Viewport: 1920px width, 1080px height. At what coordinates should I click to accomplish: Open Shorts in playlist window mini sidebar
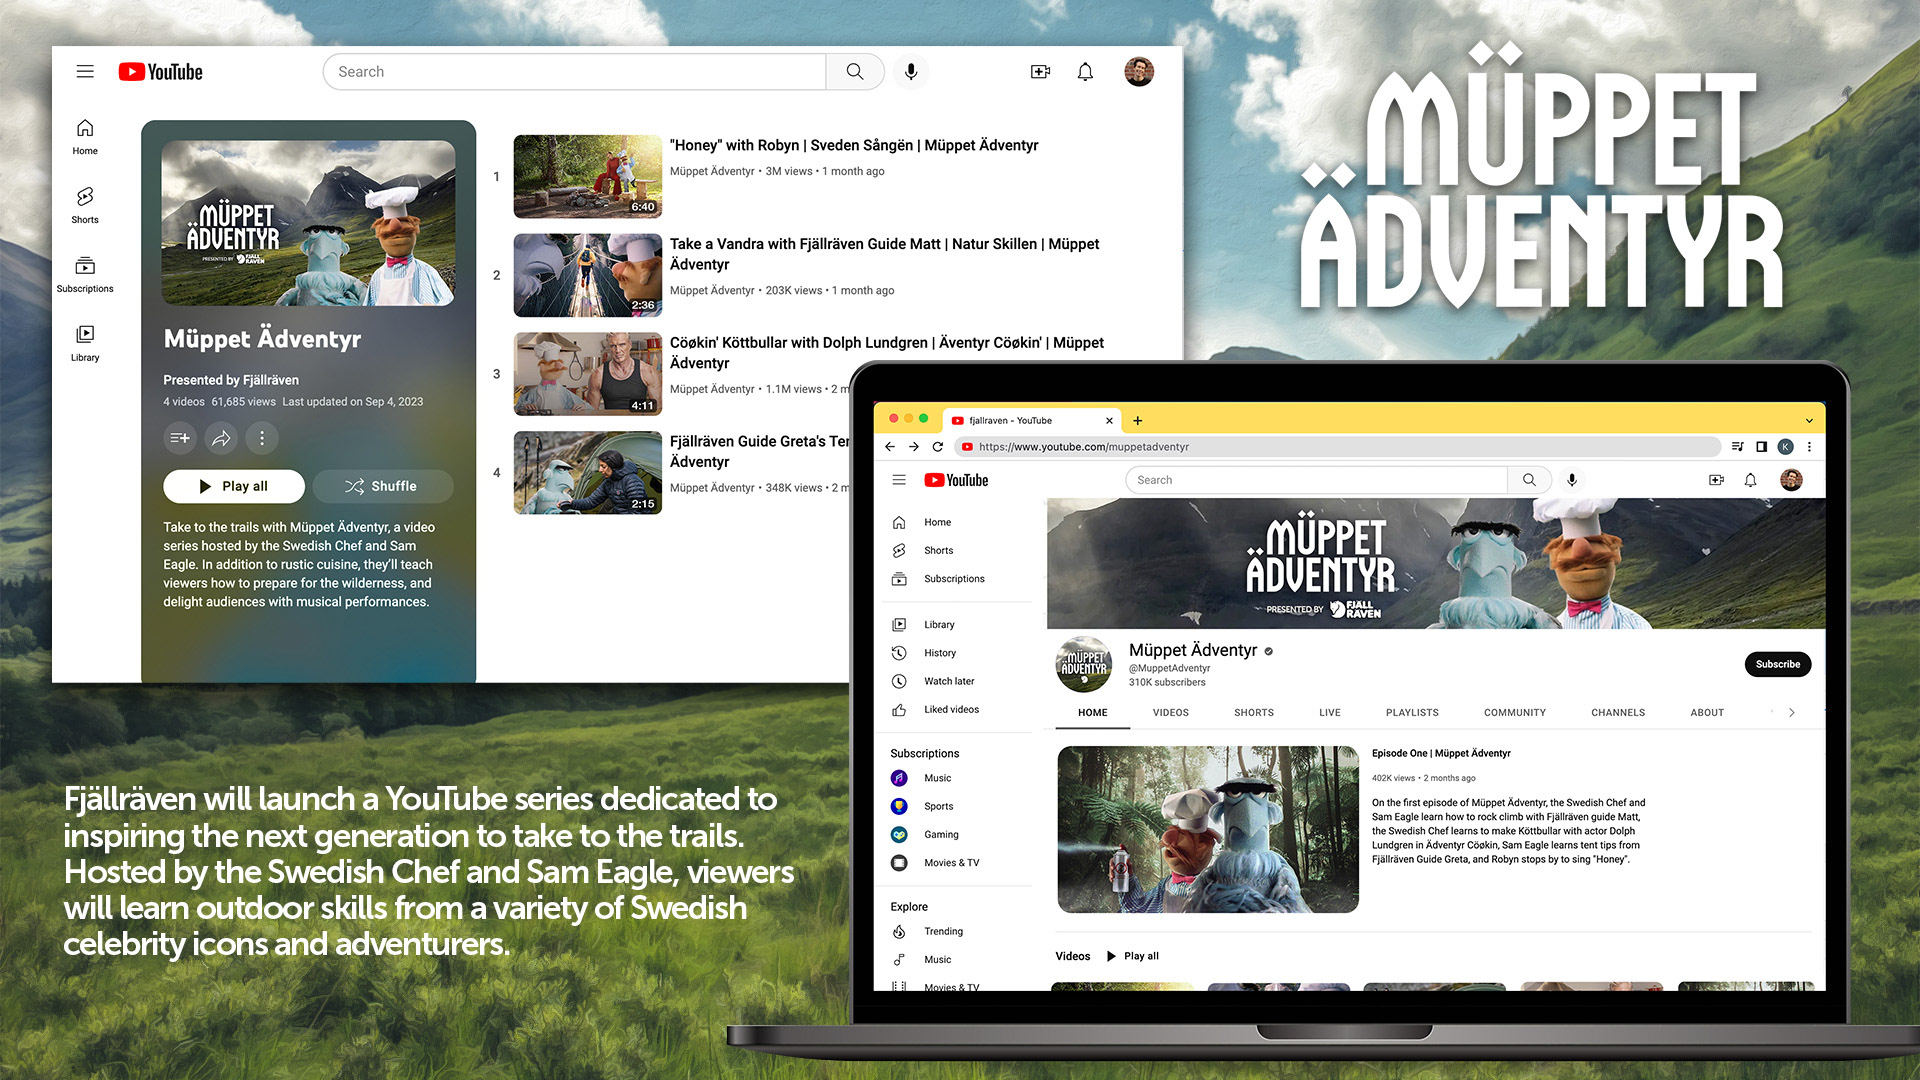(x=85, y=206)
